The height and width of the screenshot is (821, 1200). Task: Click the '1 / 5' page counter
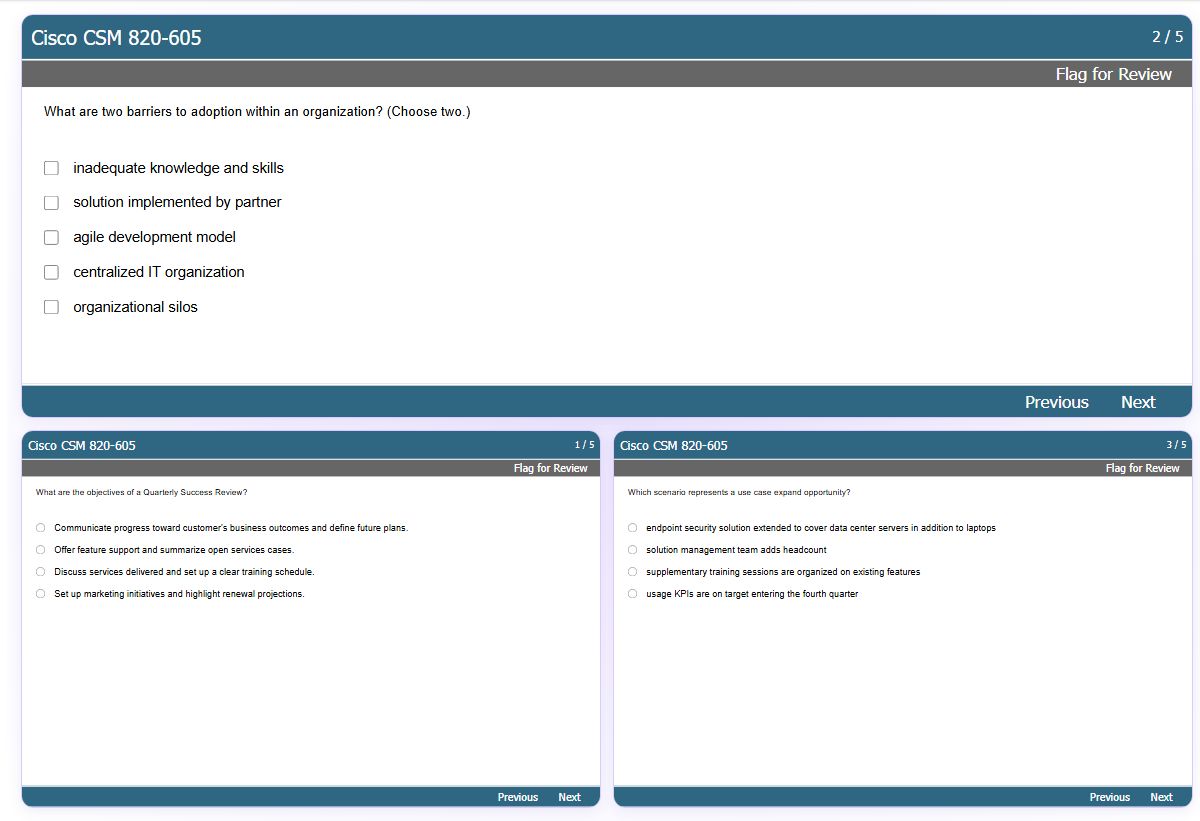point(584,445)
